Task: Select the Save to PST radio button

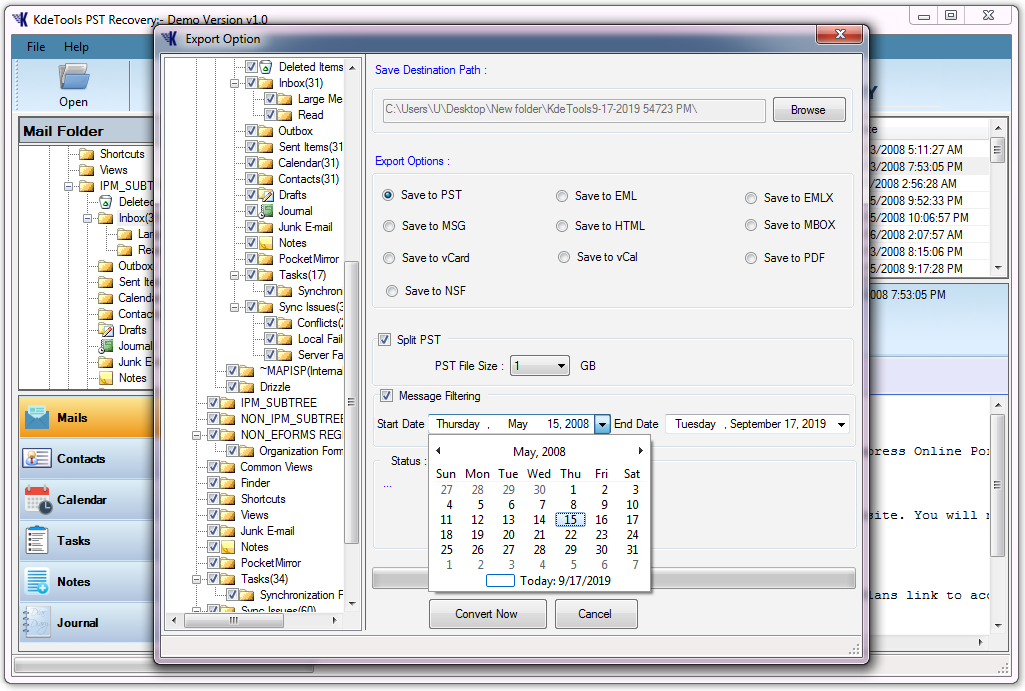Action: pos(388,195)
